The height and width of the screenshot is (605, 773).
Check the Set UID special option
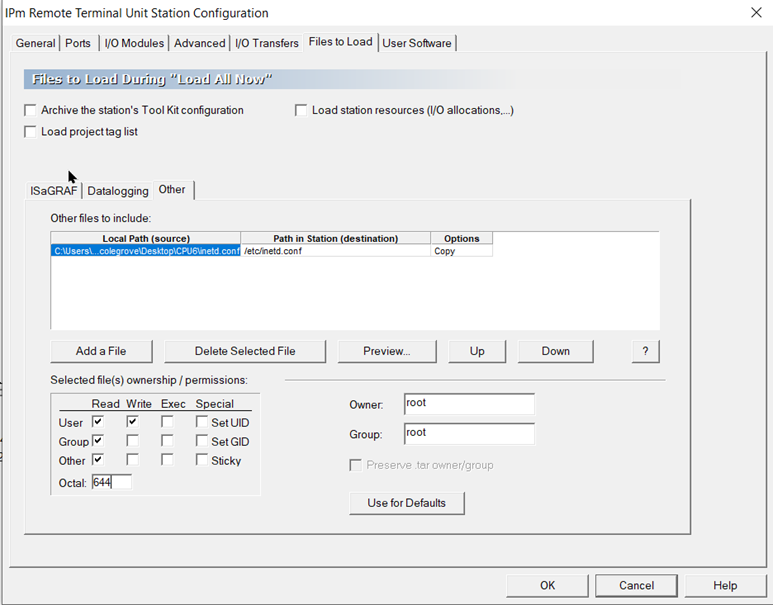(202, 422)
